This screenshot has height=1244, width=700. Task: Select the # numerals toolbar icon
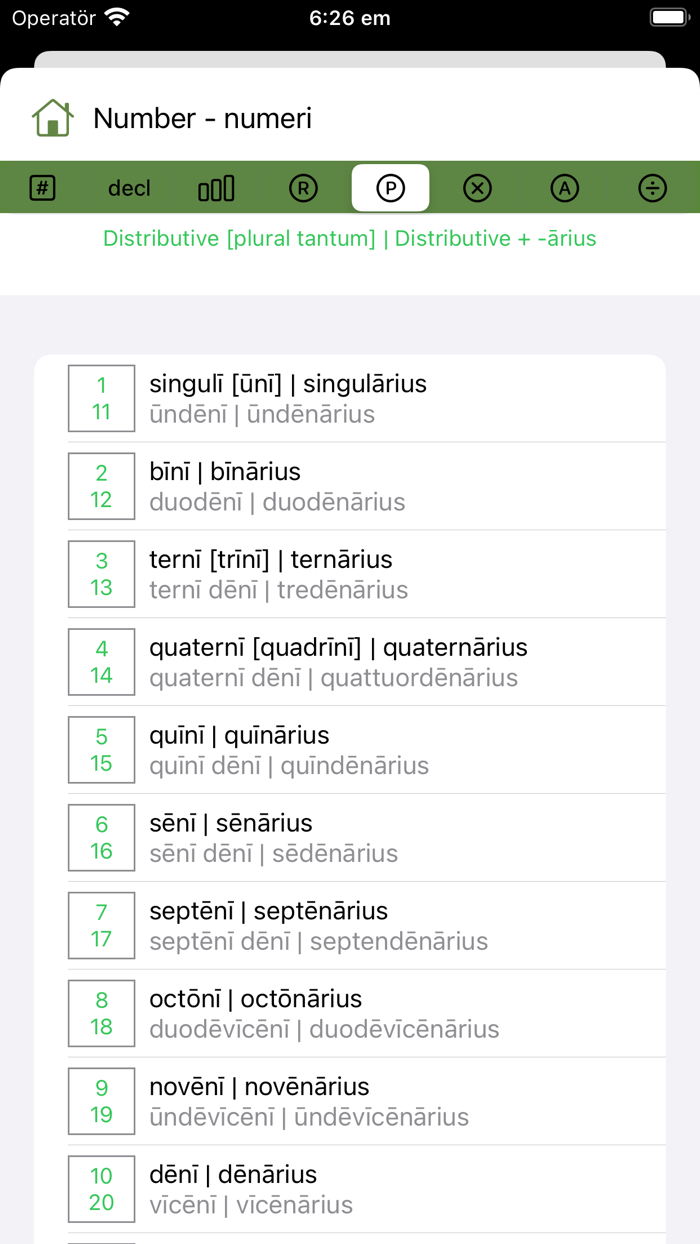point(41,188)
